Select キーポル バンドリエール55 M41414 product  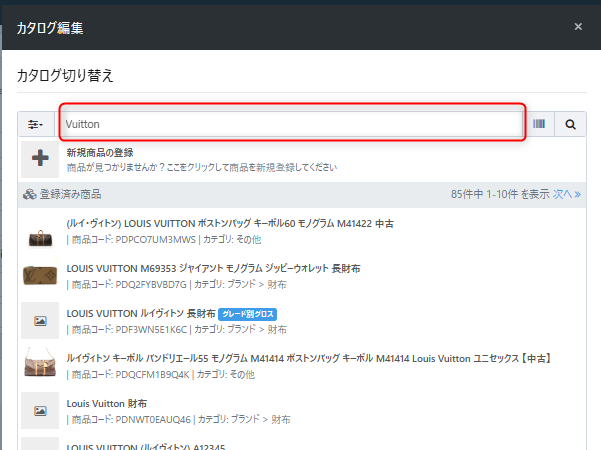302,366
